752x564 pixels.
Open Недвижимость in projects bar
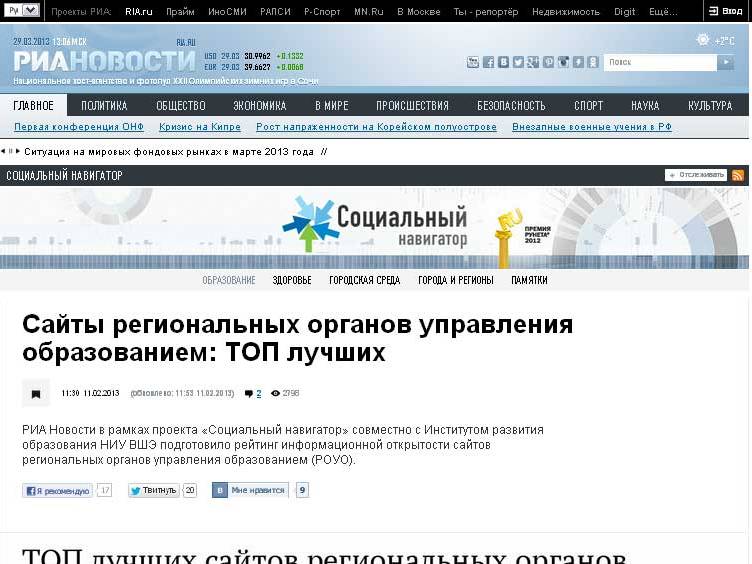[x=566, y=12]
